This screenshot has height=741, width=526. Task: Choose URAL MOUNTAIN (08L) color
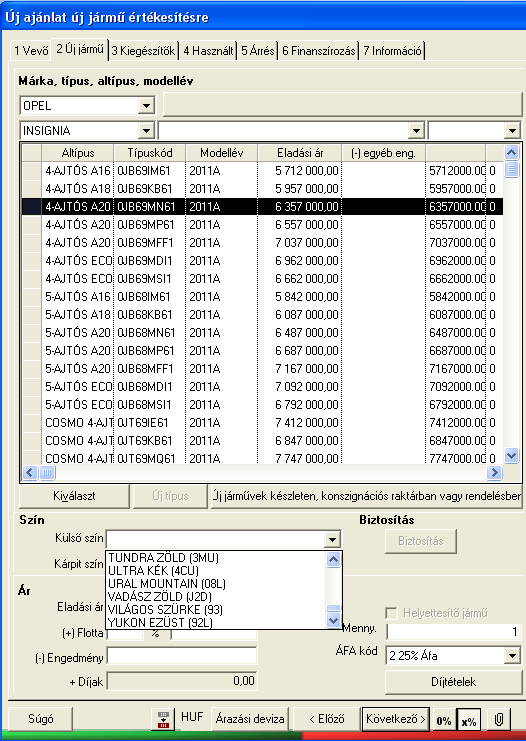click(216, 584)
